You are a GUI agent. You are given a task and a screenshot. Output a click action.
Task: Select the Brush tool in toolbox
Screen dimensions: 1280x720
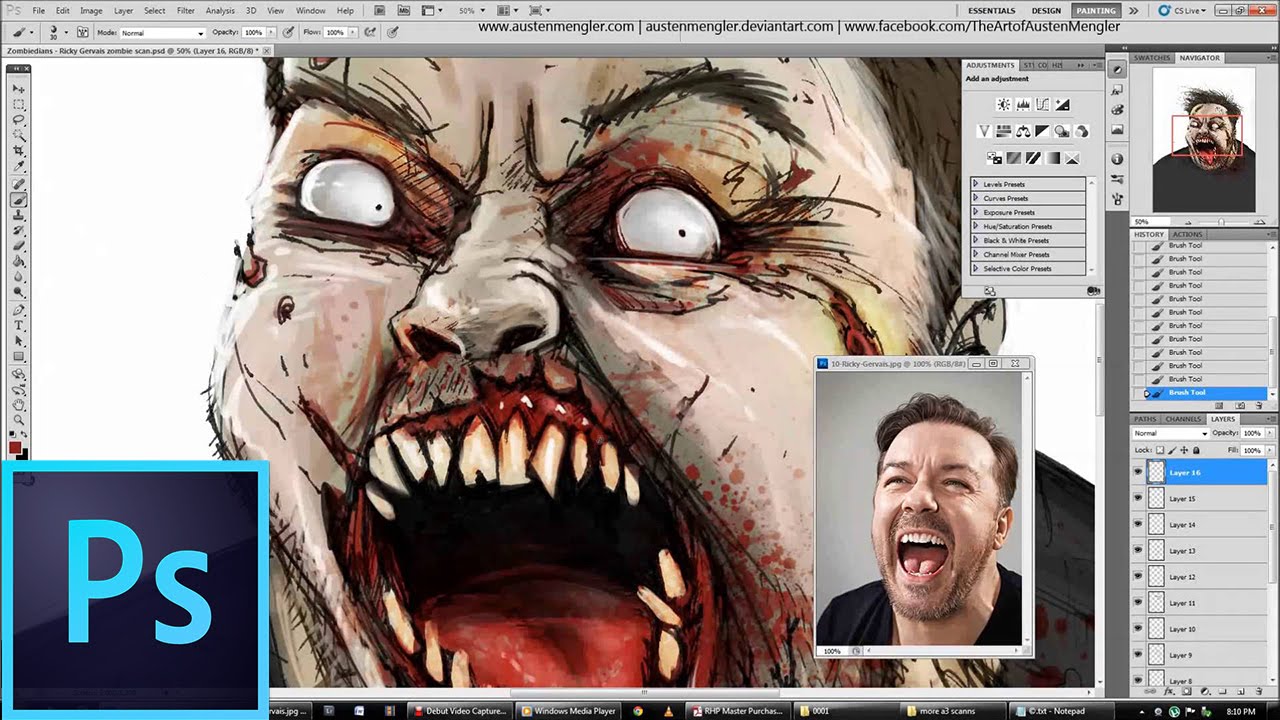pyautogui.click(x=19, y=200)
